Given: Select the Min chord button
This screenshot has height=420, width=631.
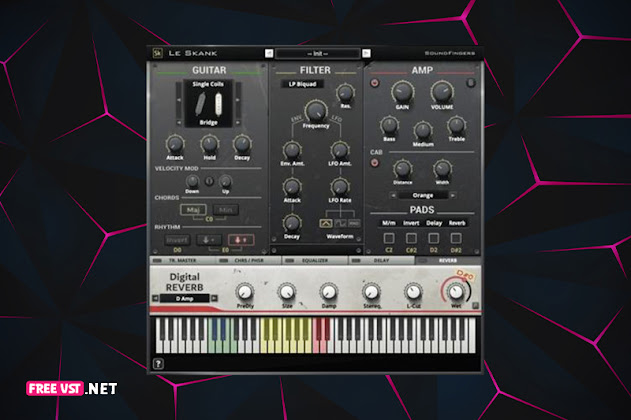Looking at the screenshot, I should click(225, 210).
